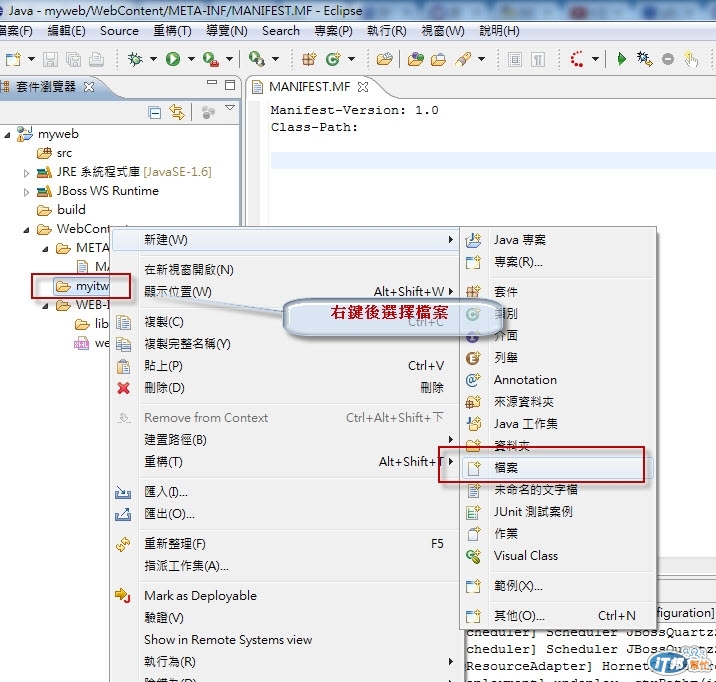Click the Collapse All icon in package explorer

tap(155, 112)
